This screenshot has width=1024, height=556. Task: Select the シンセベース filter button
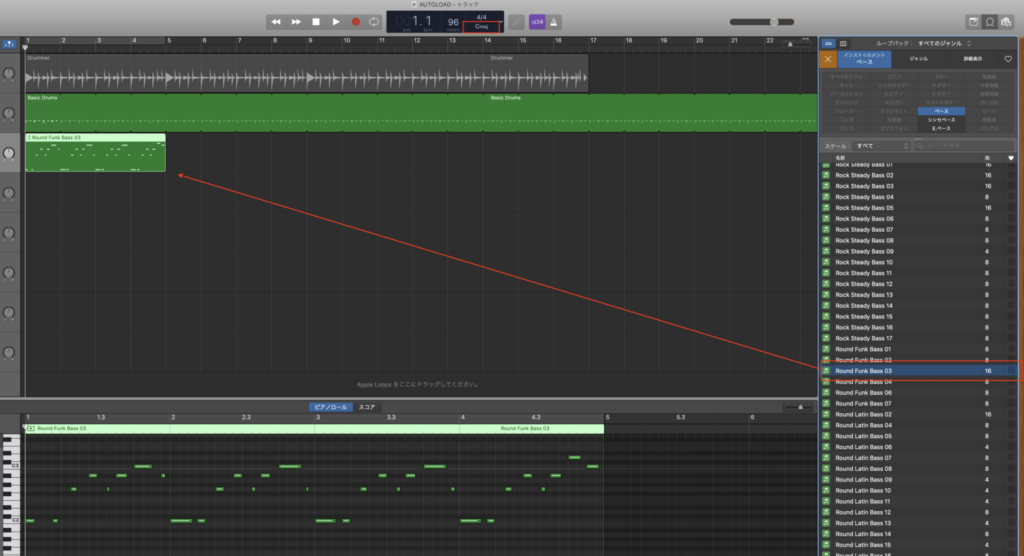tap(942, 120)
